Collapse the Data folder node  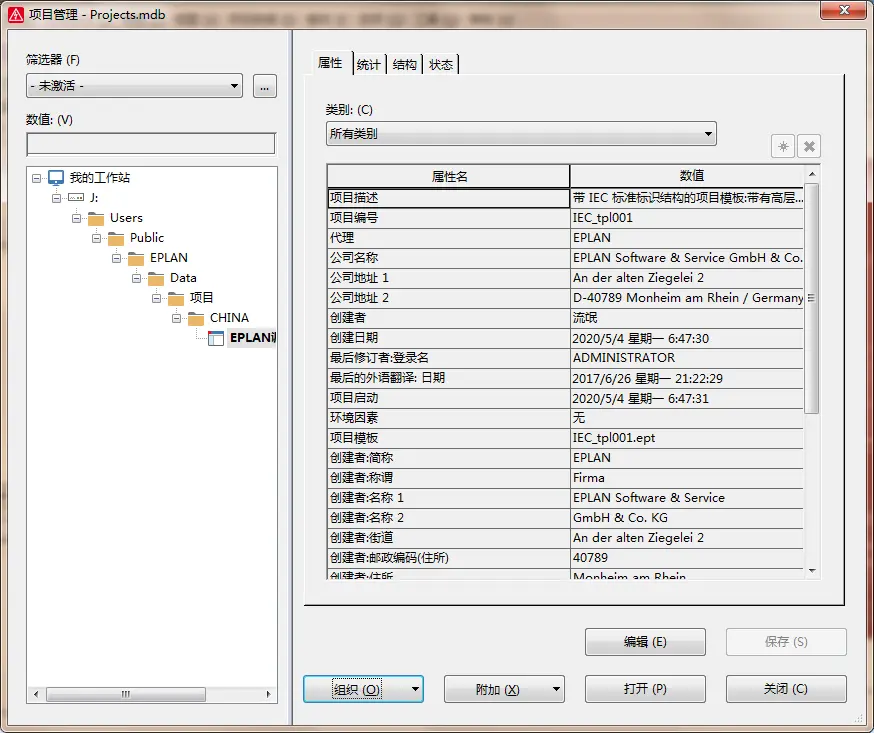pyautogui.click(x=137, y=278)
